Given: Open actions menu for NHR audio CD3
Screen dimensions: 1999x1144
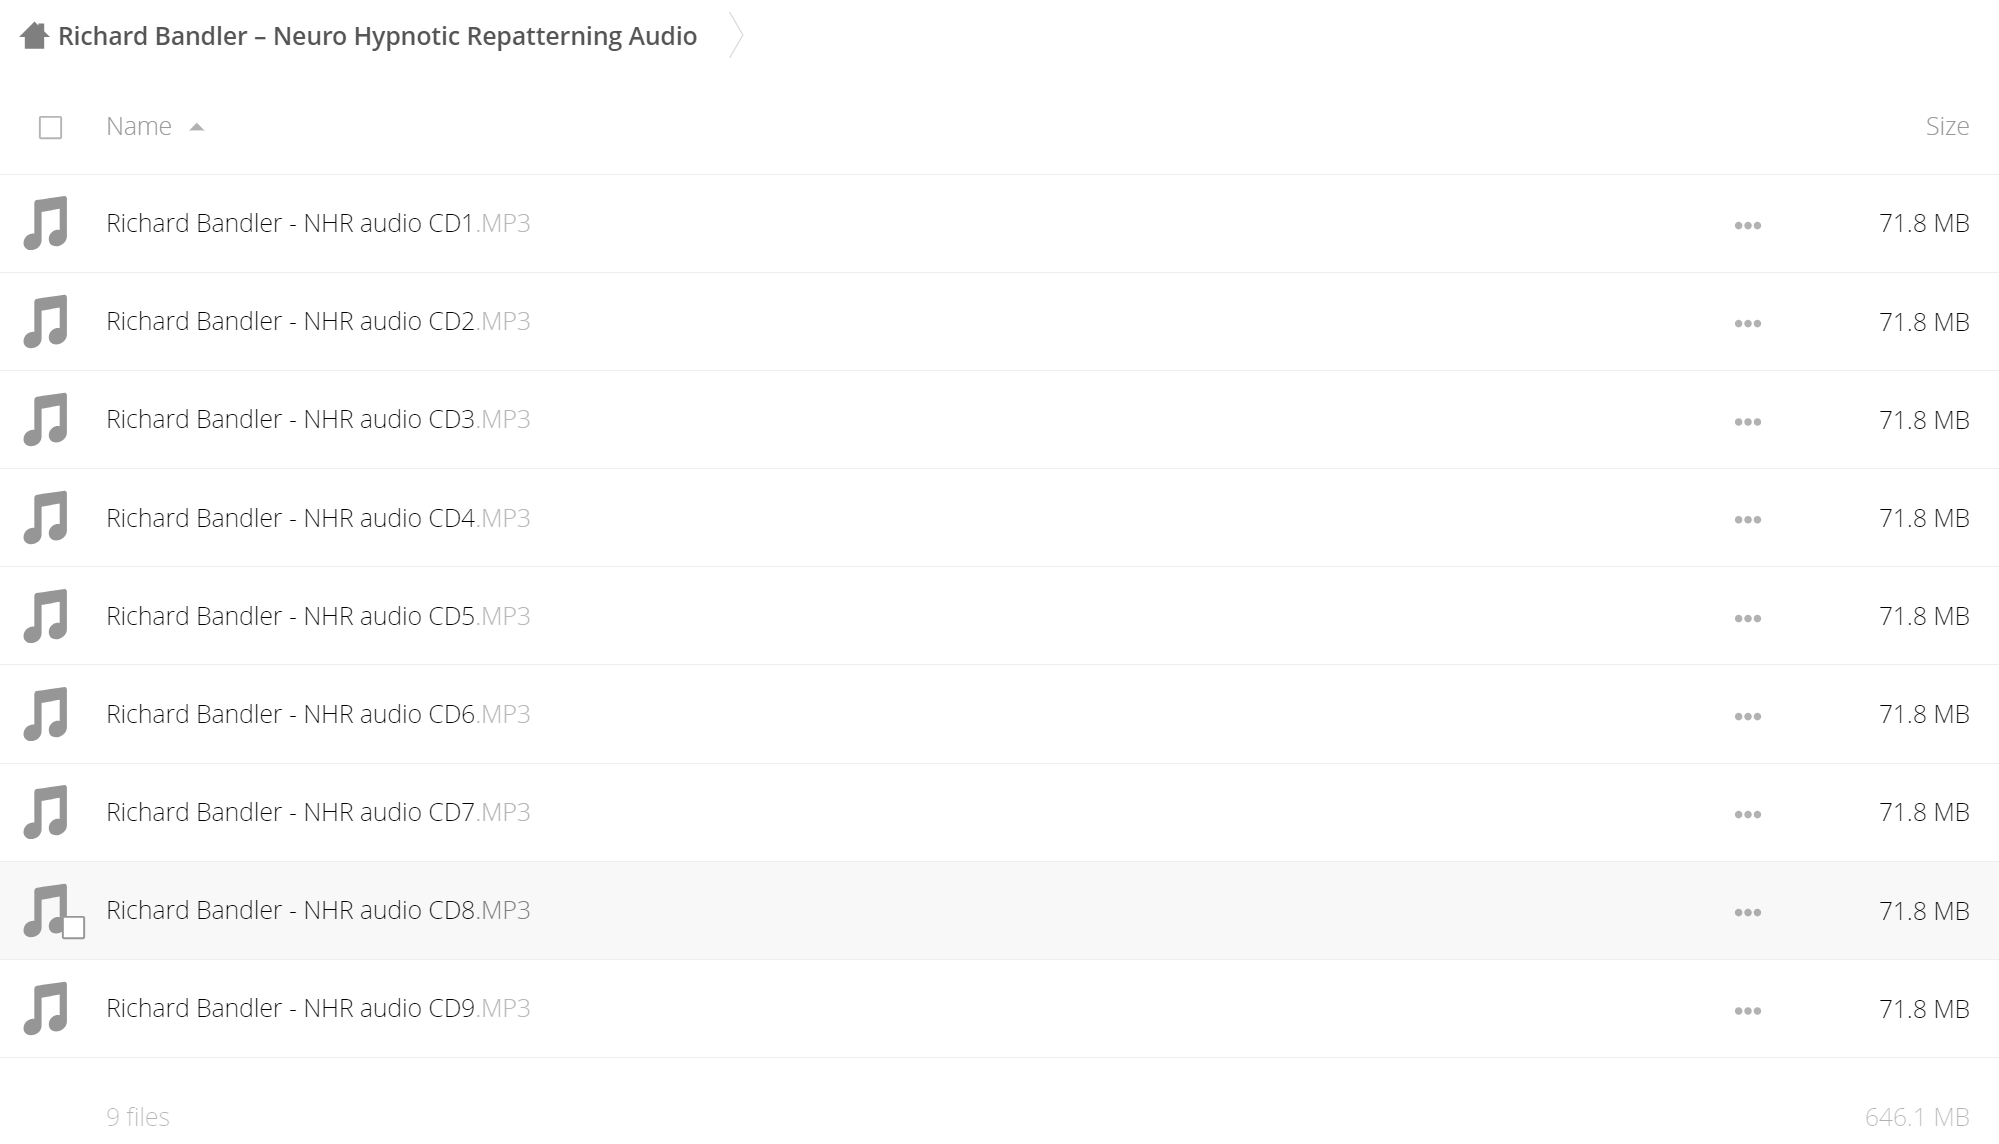Looking at the screenshot, I should (1747, 422).
